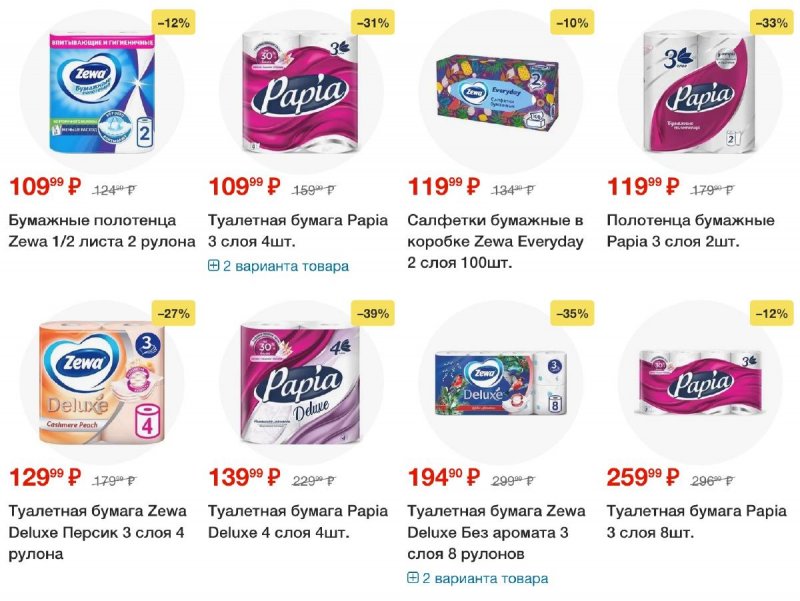Click plus icon beside Zewa Deluxe variants
The image size is (800, 601).
(412, 578)
